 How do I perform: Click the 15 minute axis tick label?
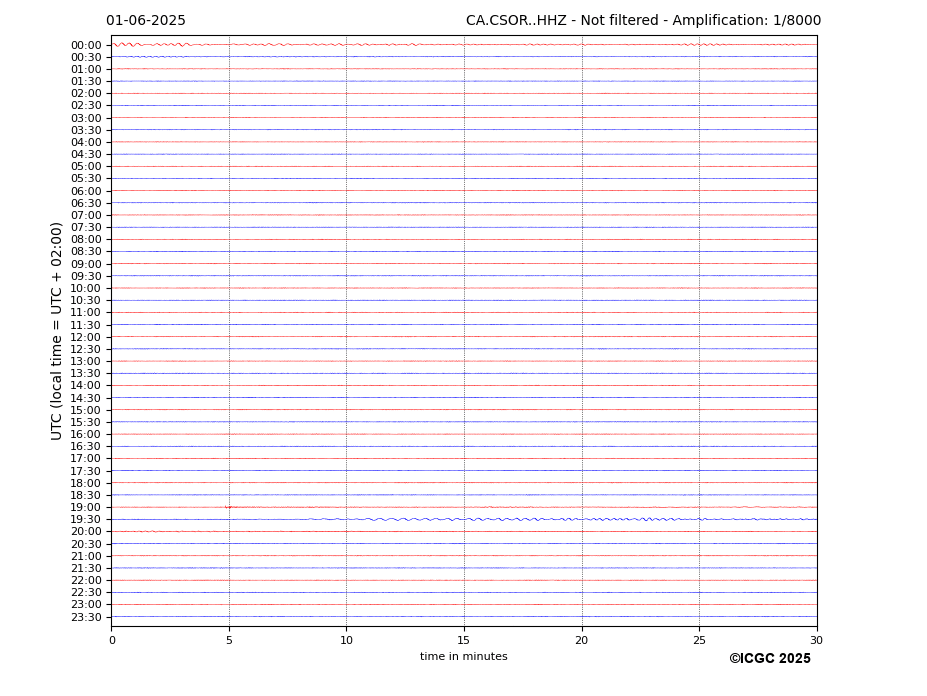coord(464,640)
